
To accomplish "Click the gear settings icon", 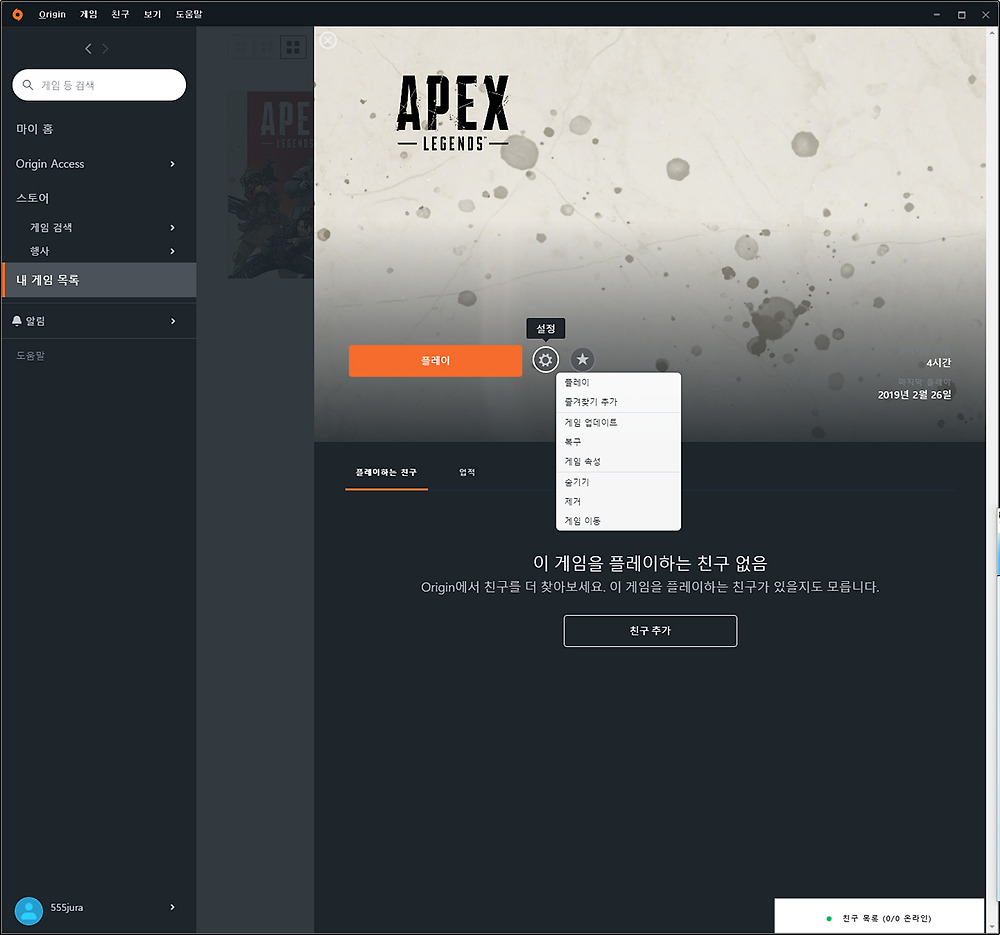I will coord(545,360).
